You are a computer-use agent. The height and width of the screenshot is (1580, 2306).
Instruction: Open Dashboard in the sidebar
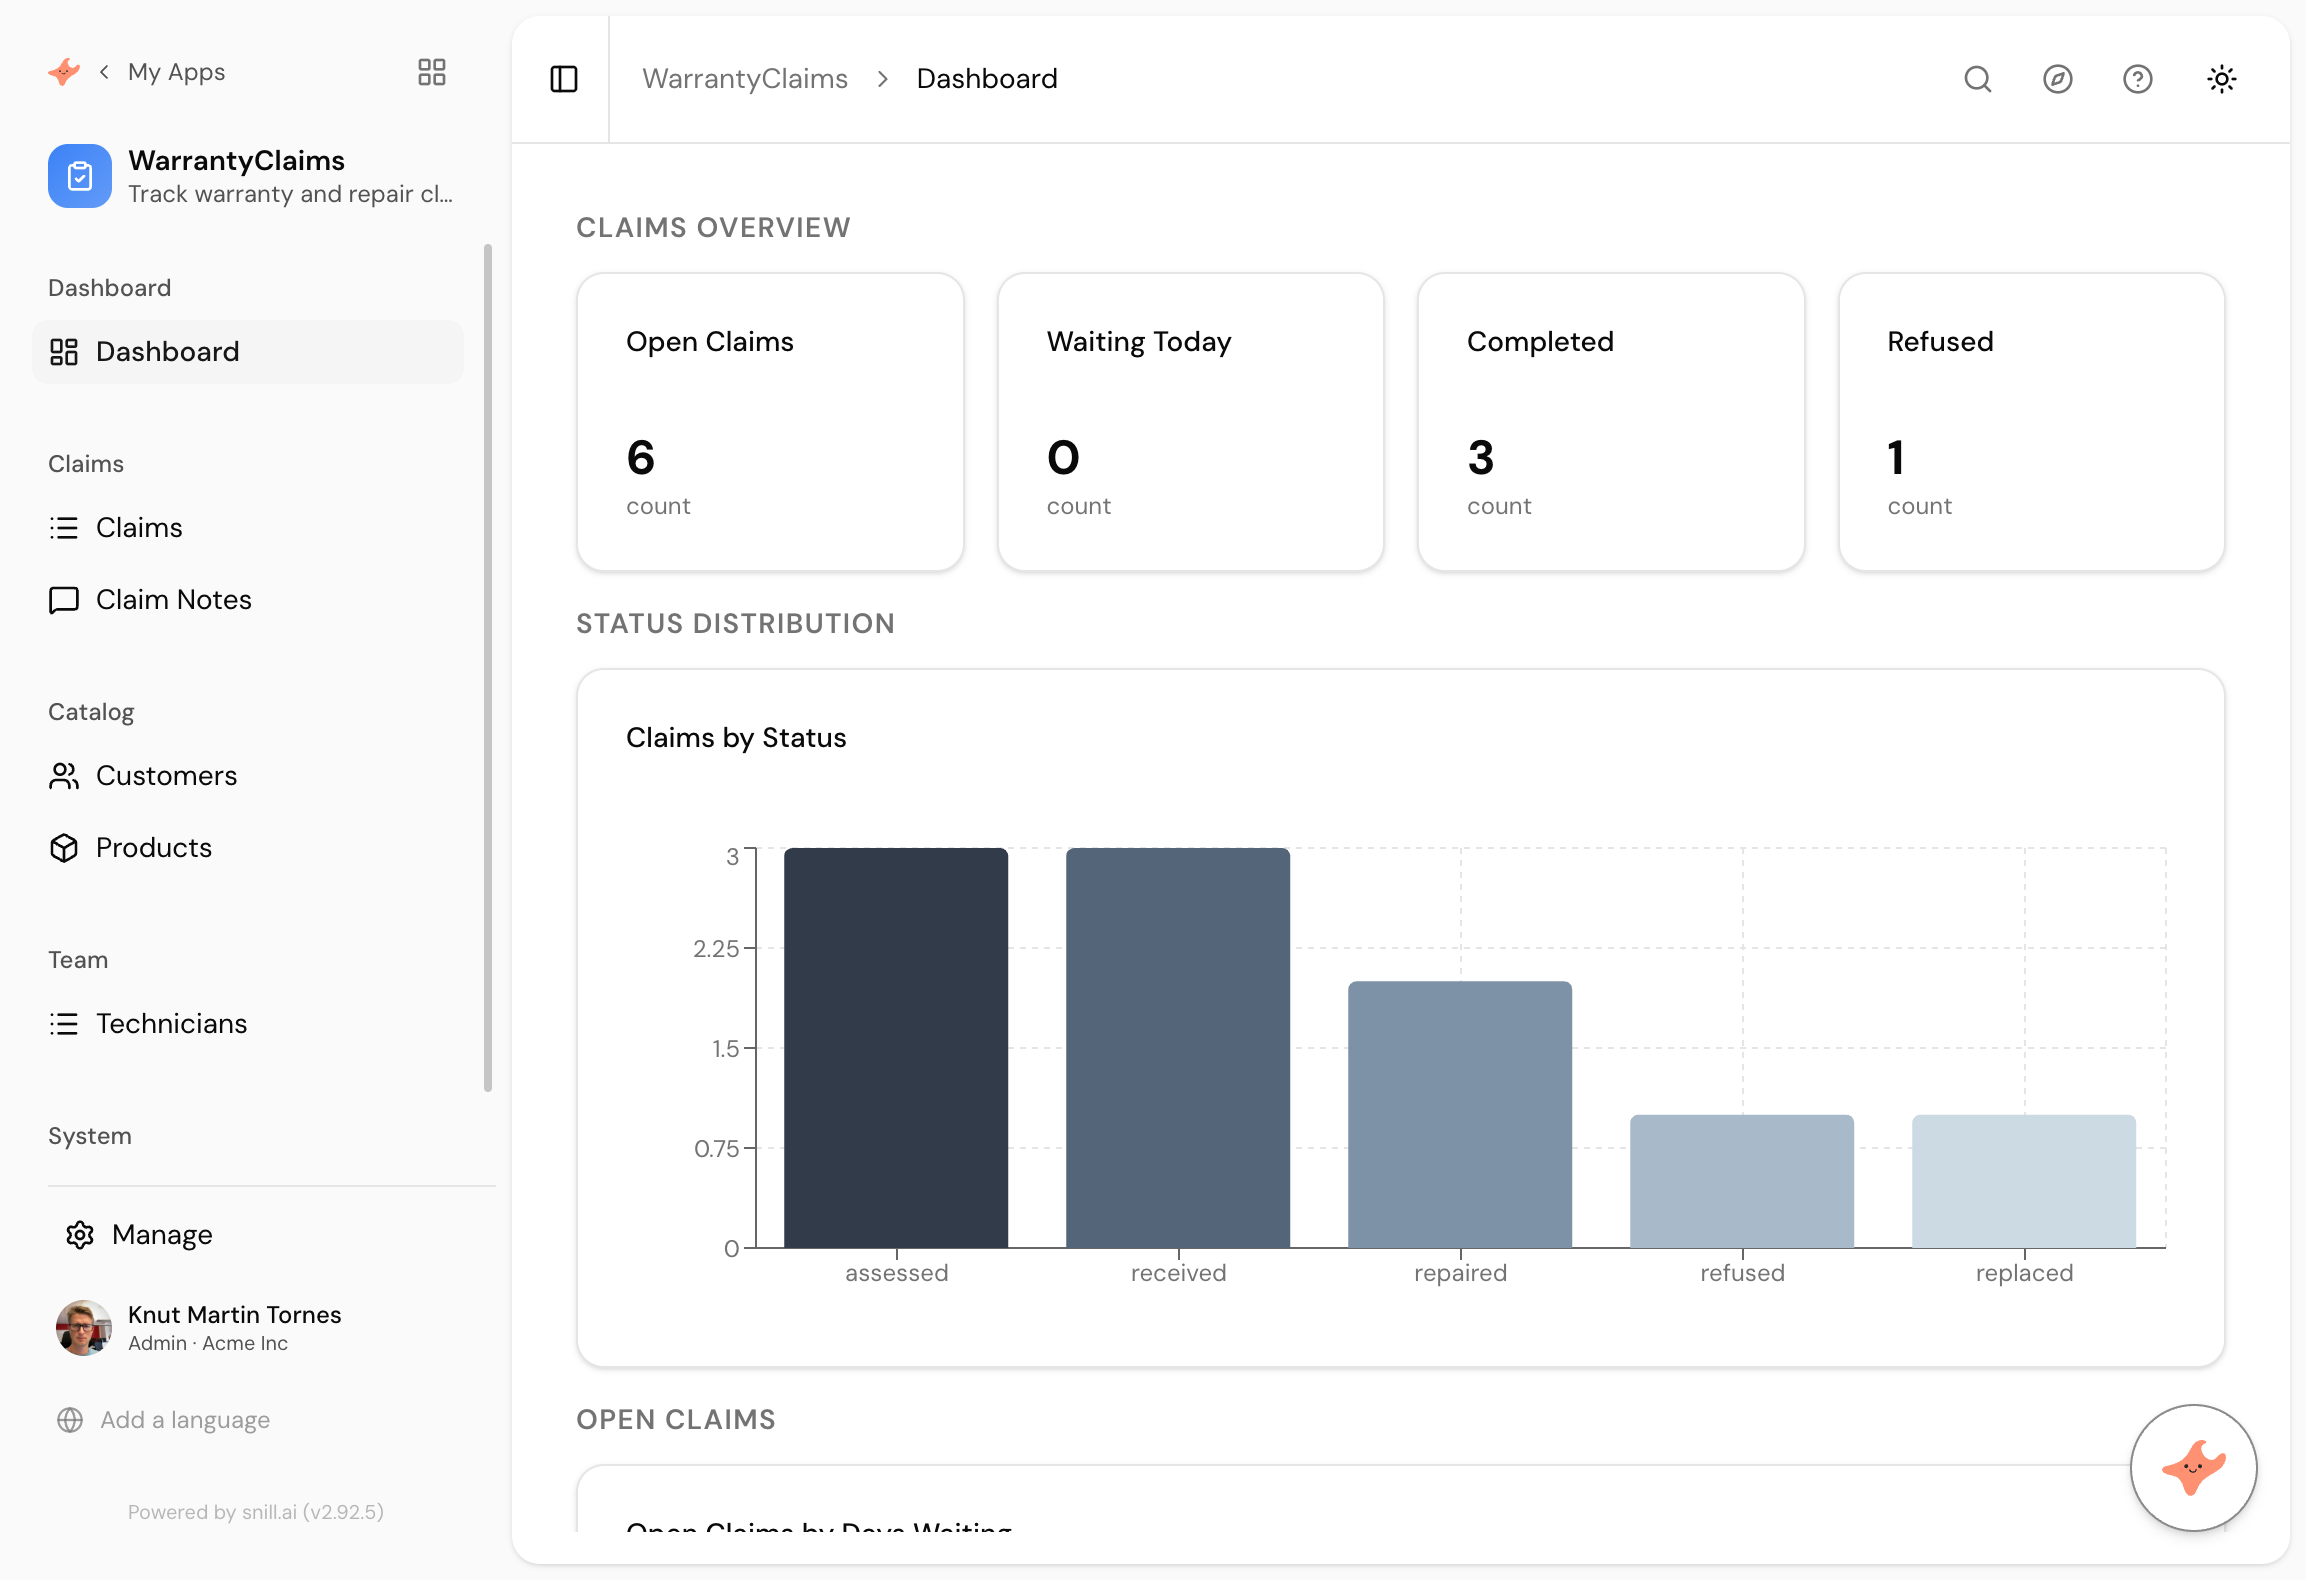click(x=248, y=352)
